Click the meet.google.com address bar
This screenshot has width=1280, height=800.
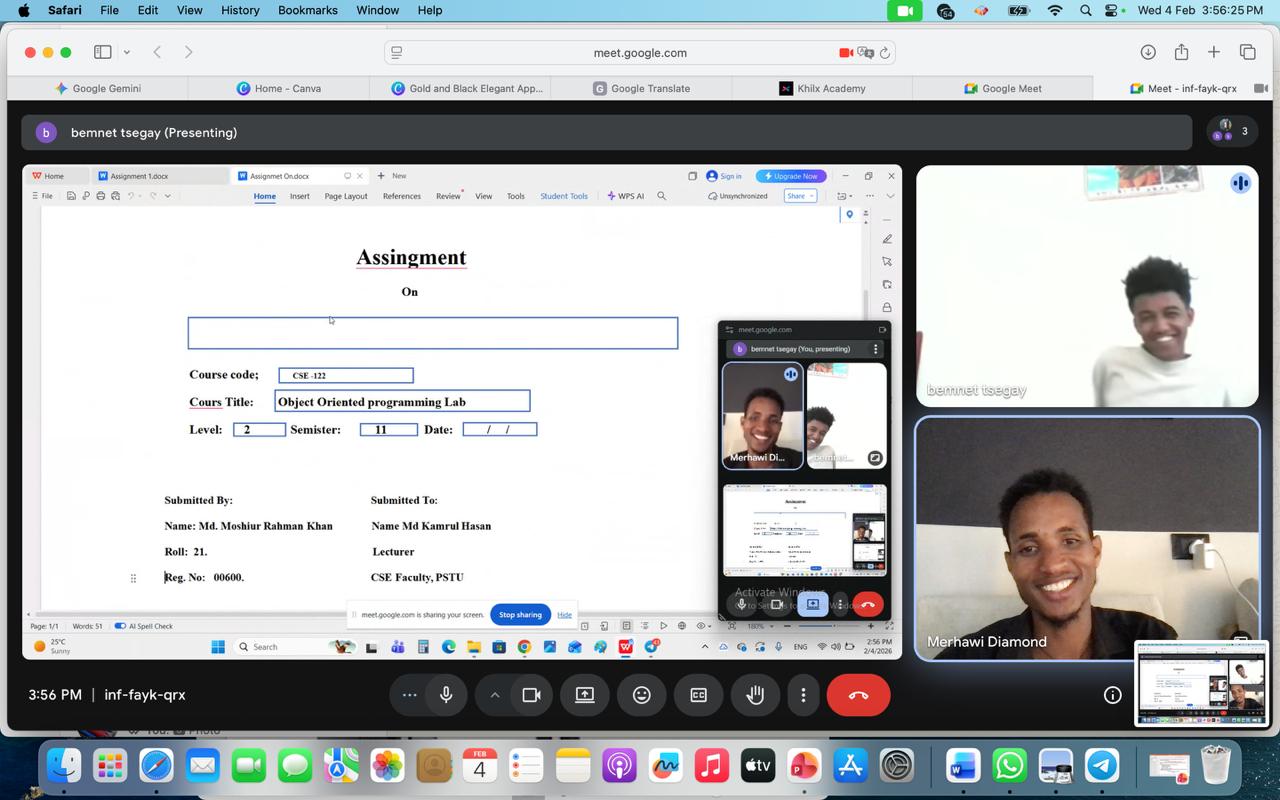[640, 53]
